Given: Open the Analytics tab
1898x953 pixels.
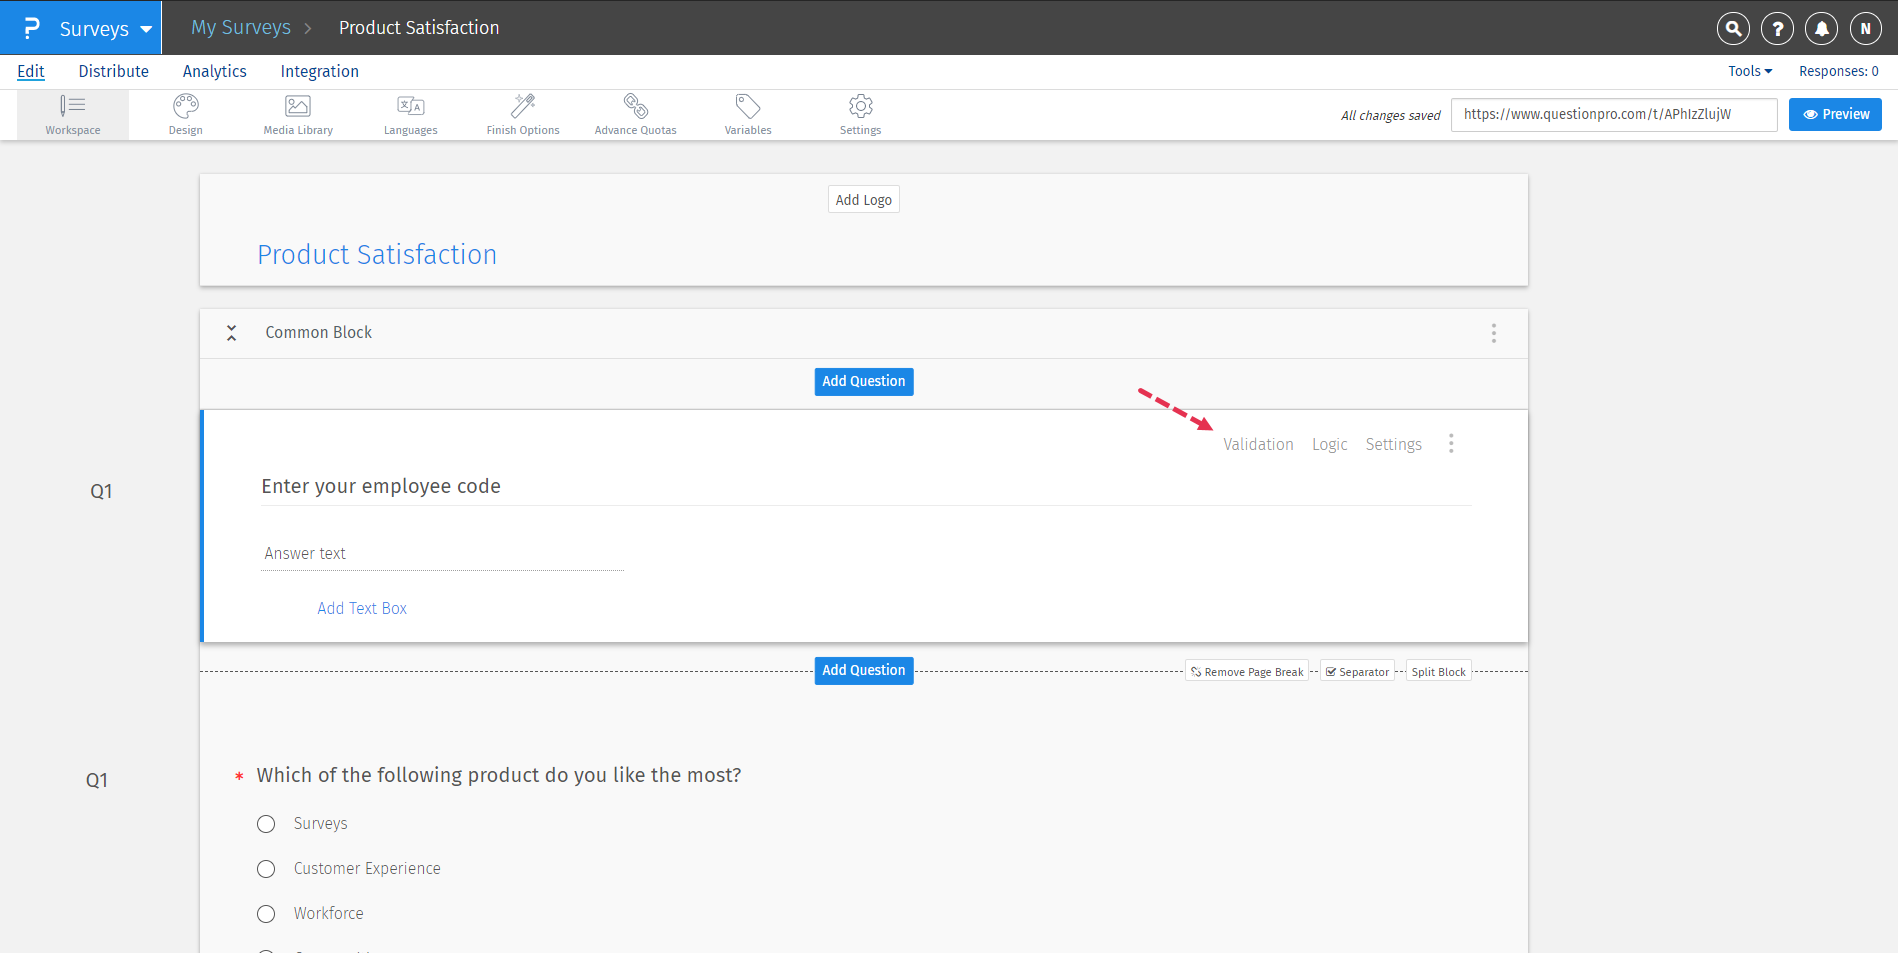Looking at the screenshot, I should pyautogui.click(x=214, y=70).
